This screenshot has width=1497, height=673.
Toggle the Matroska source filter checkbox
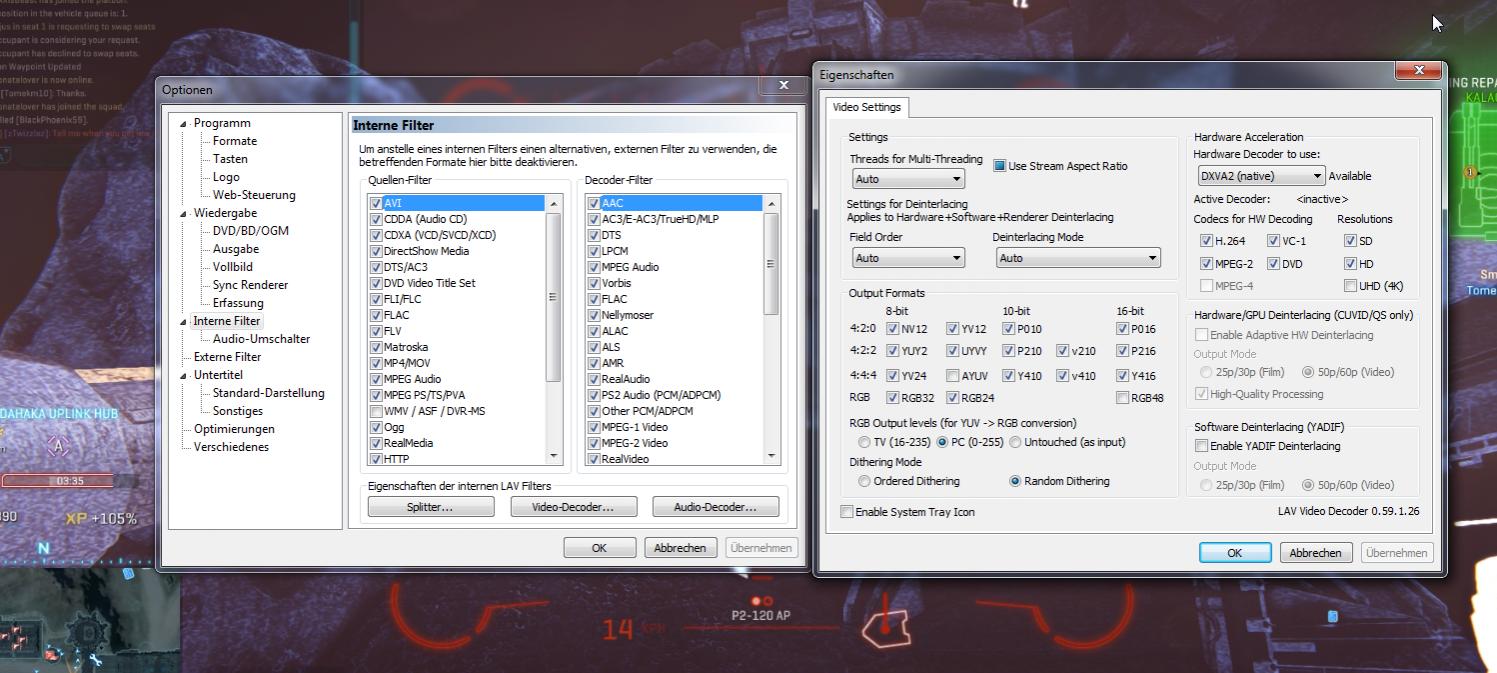tap(376, 347)
